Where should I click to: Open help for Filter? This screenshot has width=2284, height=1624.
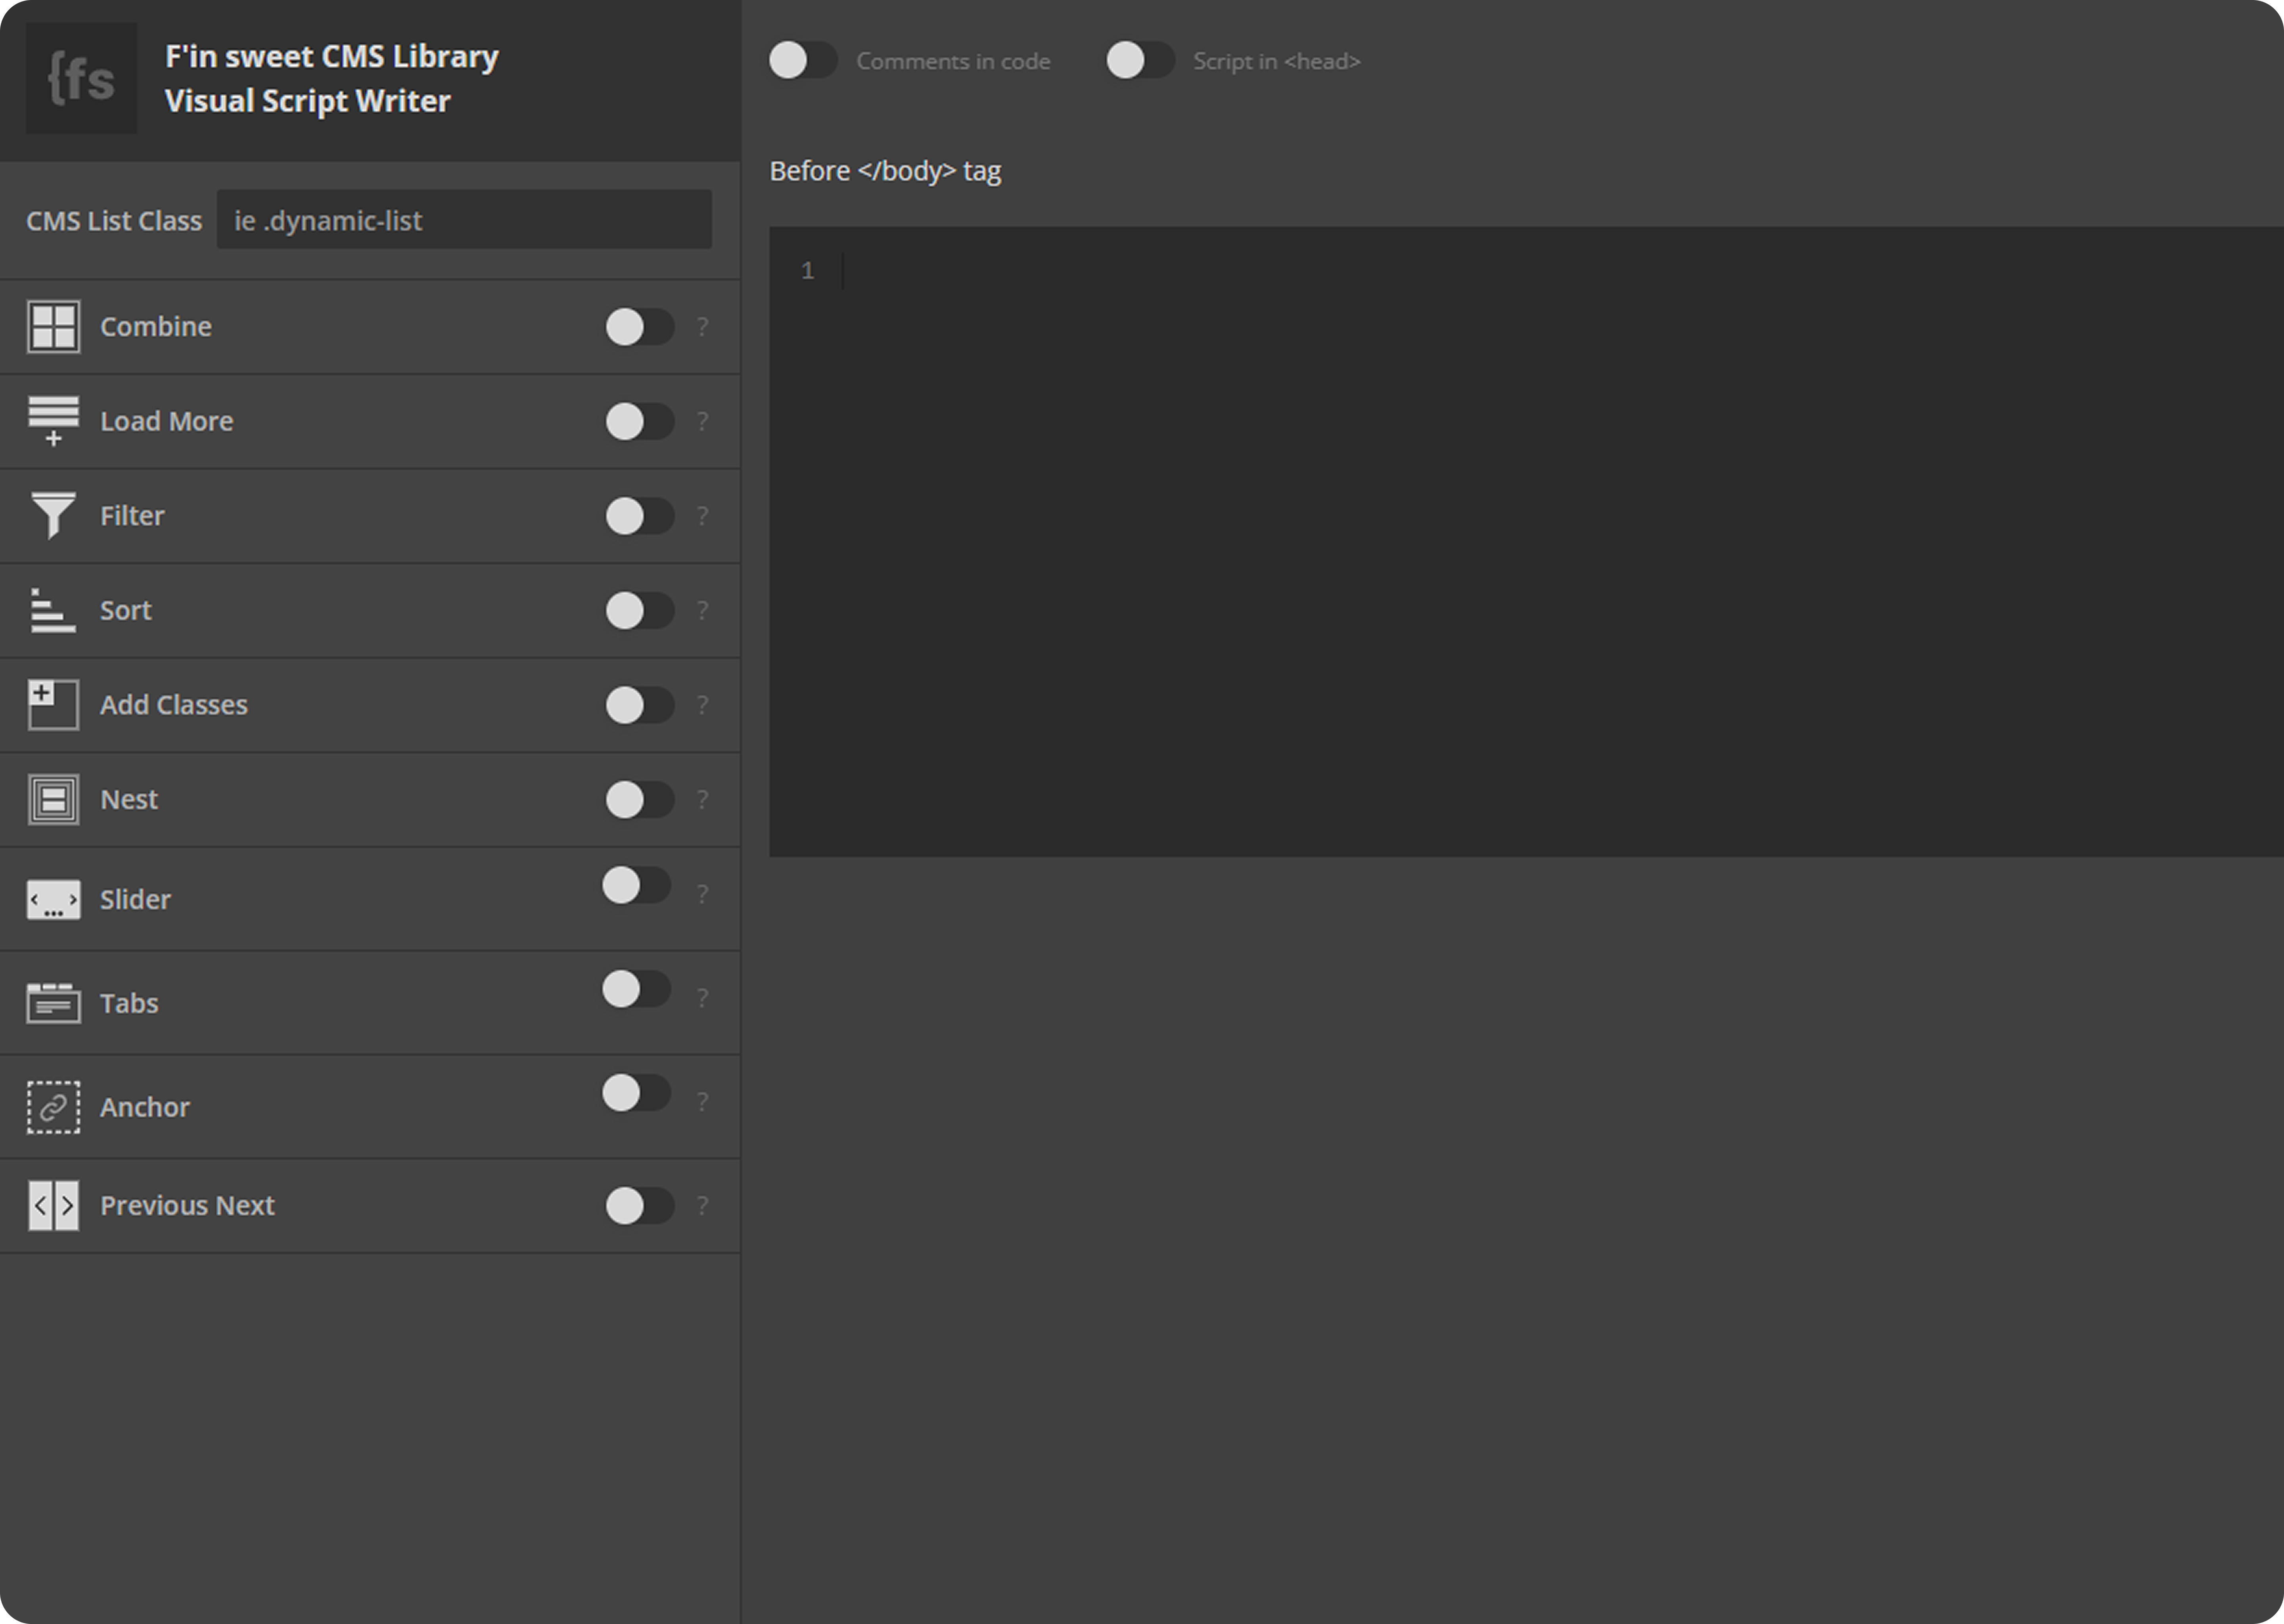tap(703, 516)
